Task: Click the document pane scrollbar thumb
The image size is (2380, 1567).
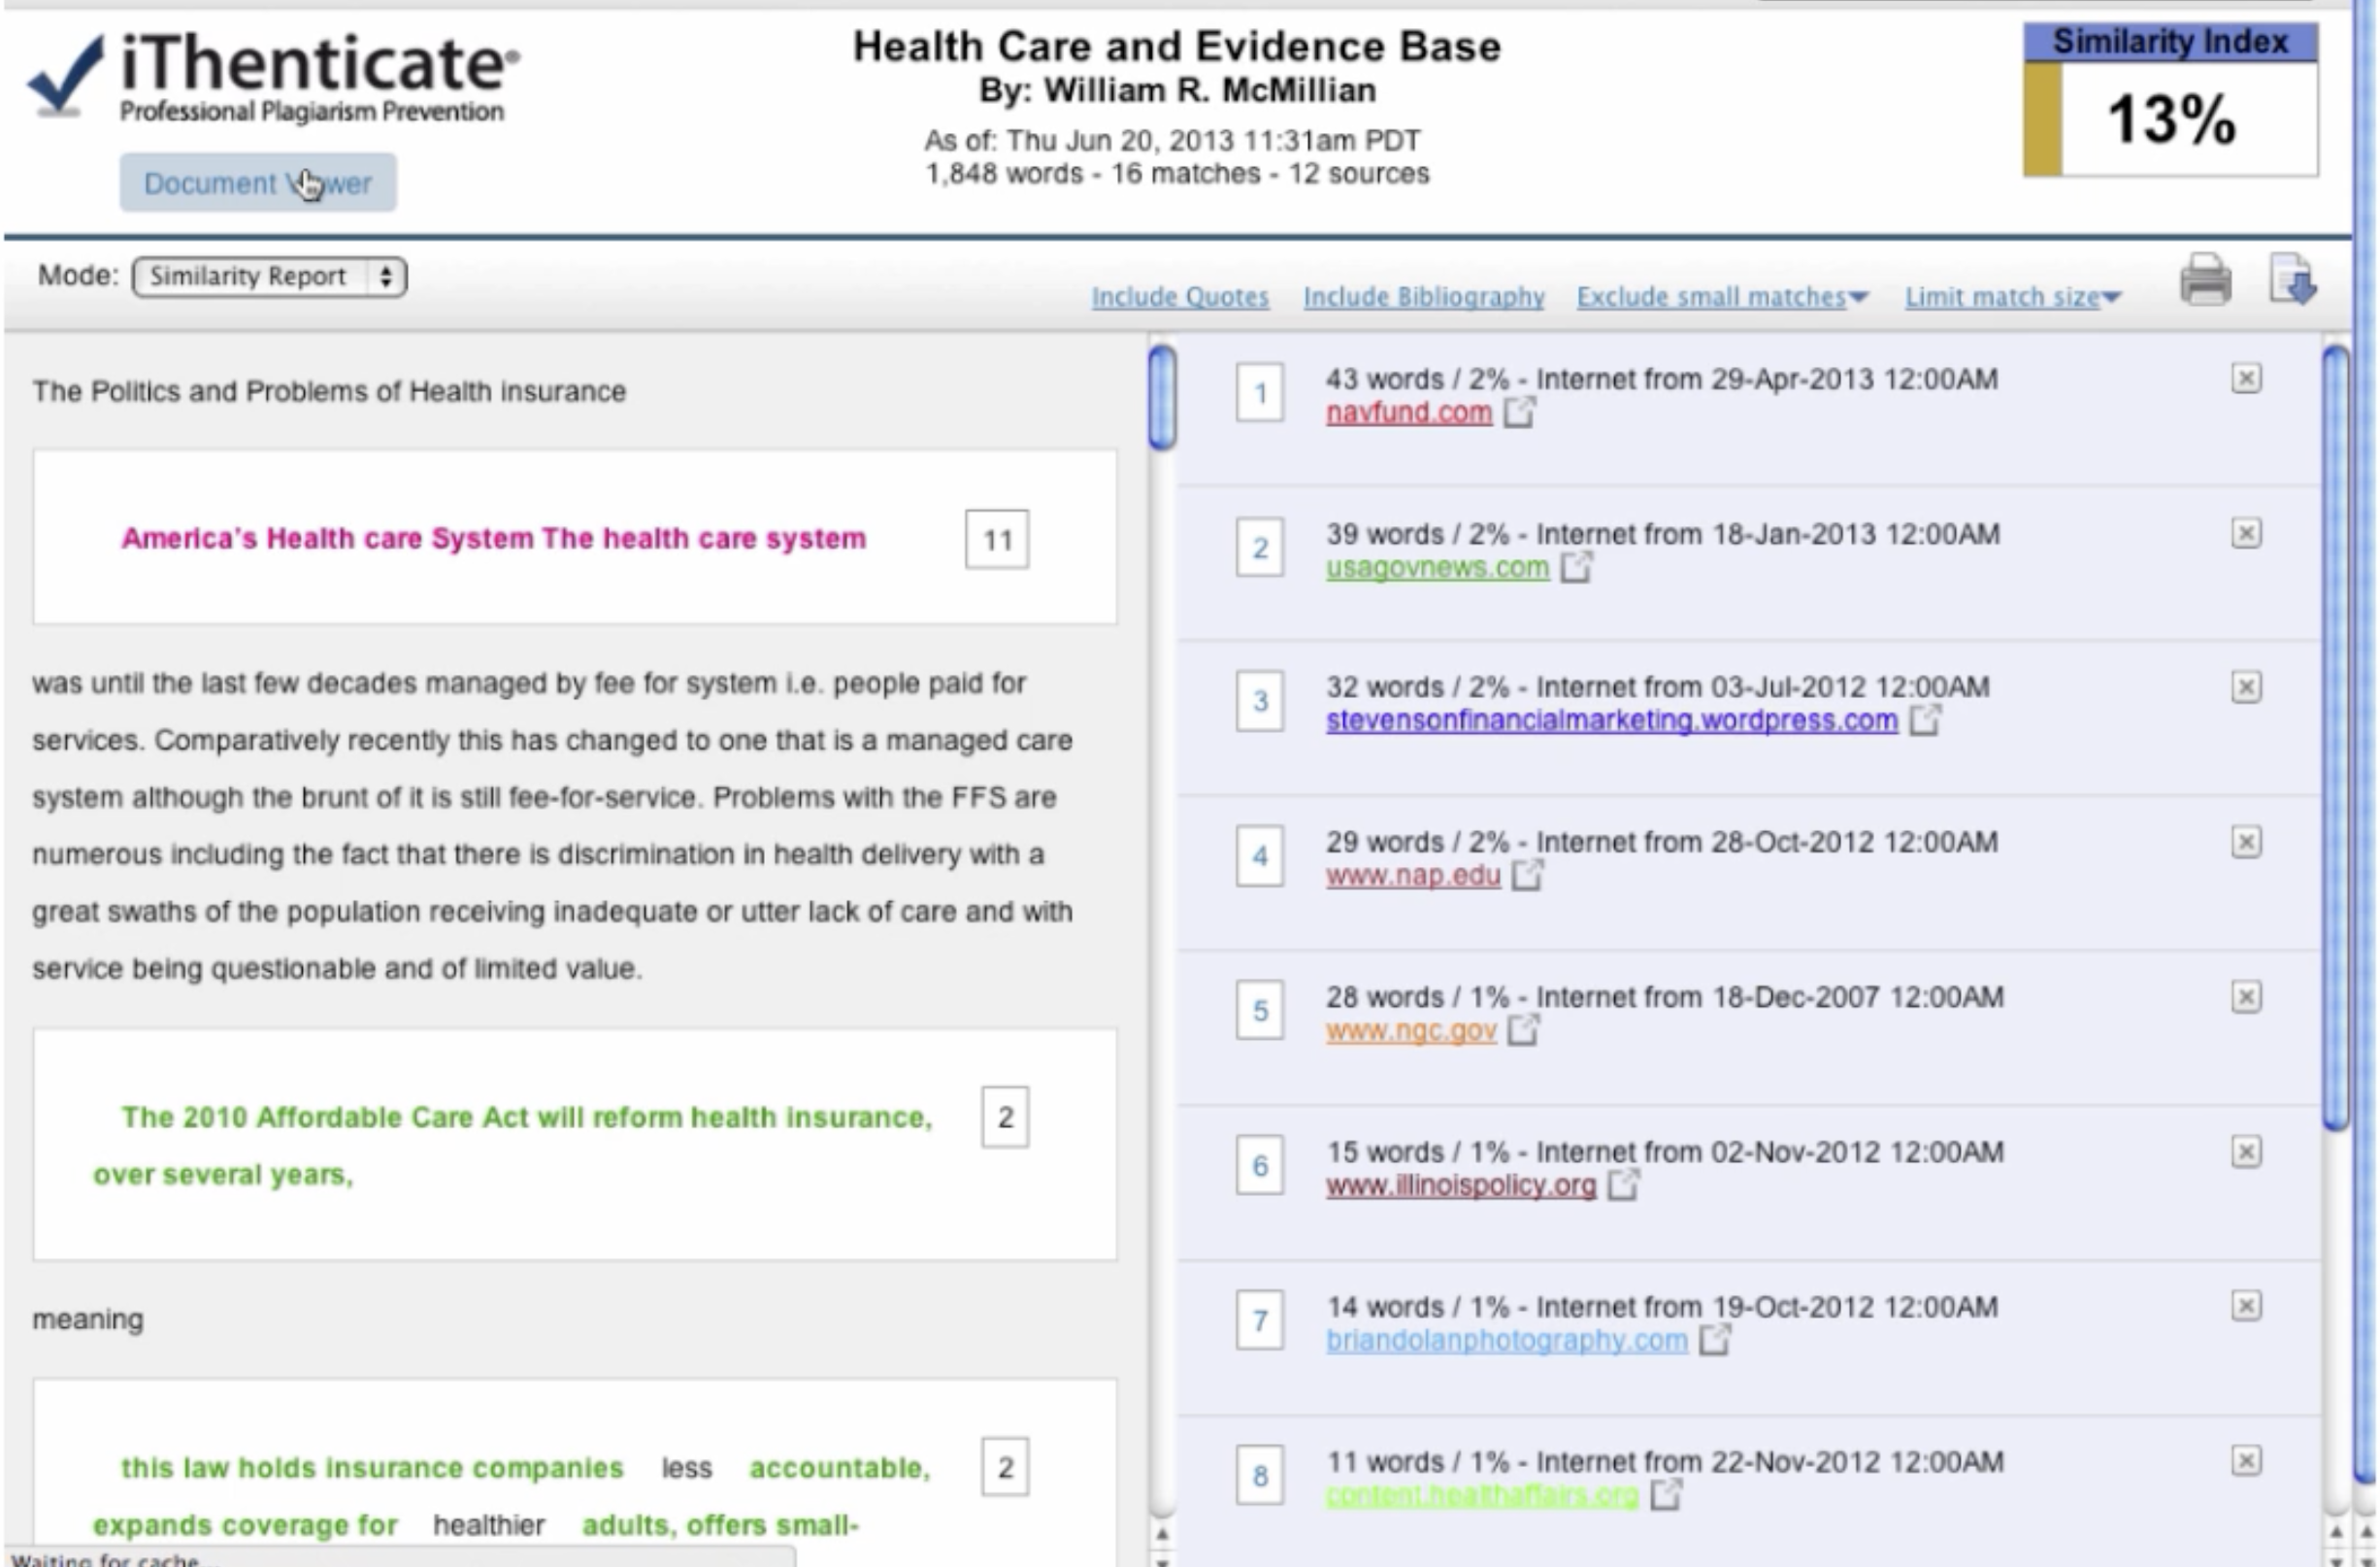Action: [x=1161, y=396]
